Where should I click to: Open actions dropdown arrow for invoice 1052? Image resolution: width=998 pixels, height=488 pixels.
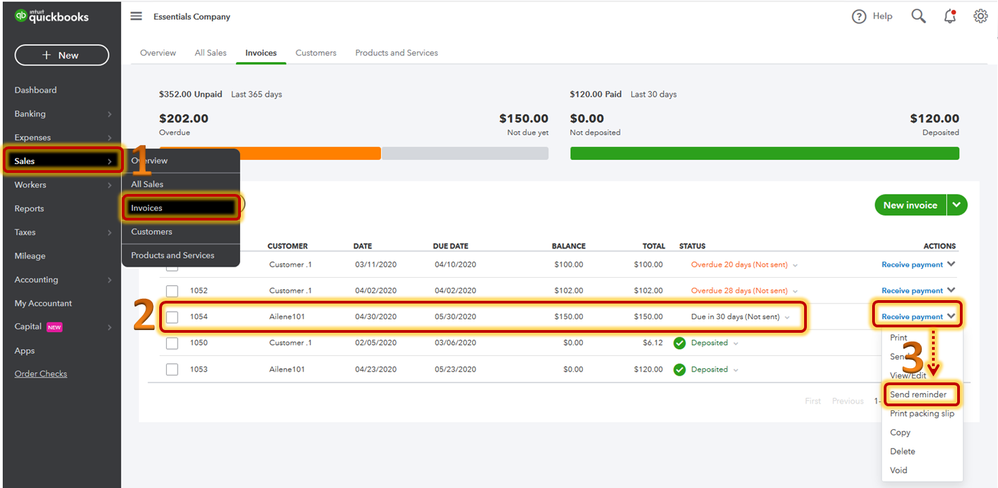pos(952,290)
